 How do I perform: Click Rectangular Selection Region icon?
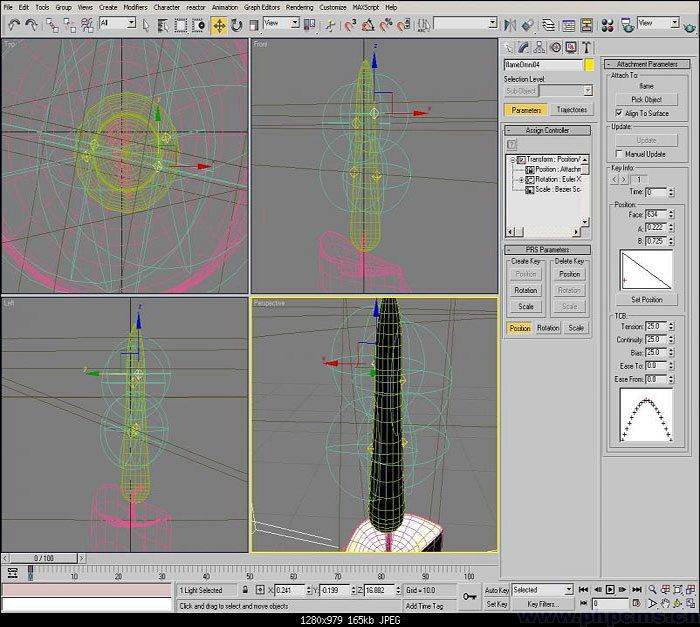(180, 25)
